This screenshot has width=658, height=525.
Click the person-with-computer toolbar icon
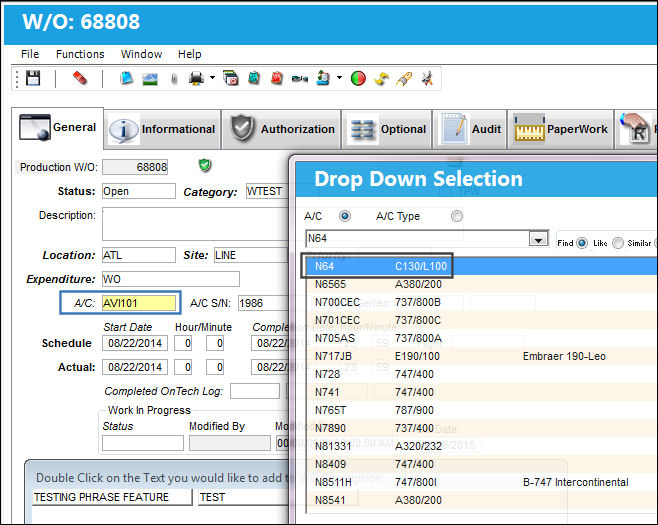click(323, 78)
